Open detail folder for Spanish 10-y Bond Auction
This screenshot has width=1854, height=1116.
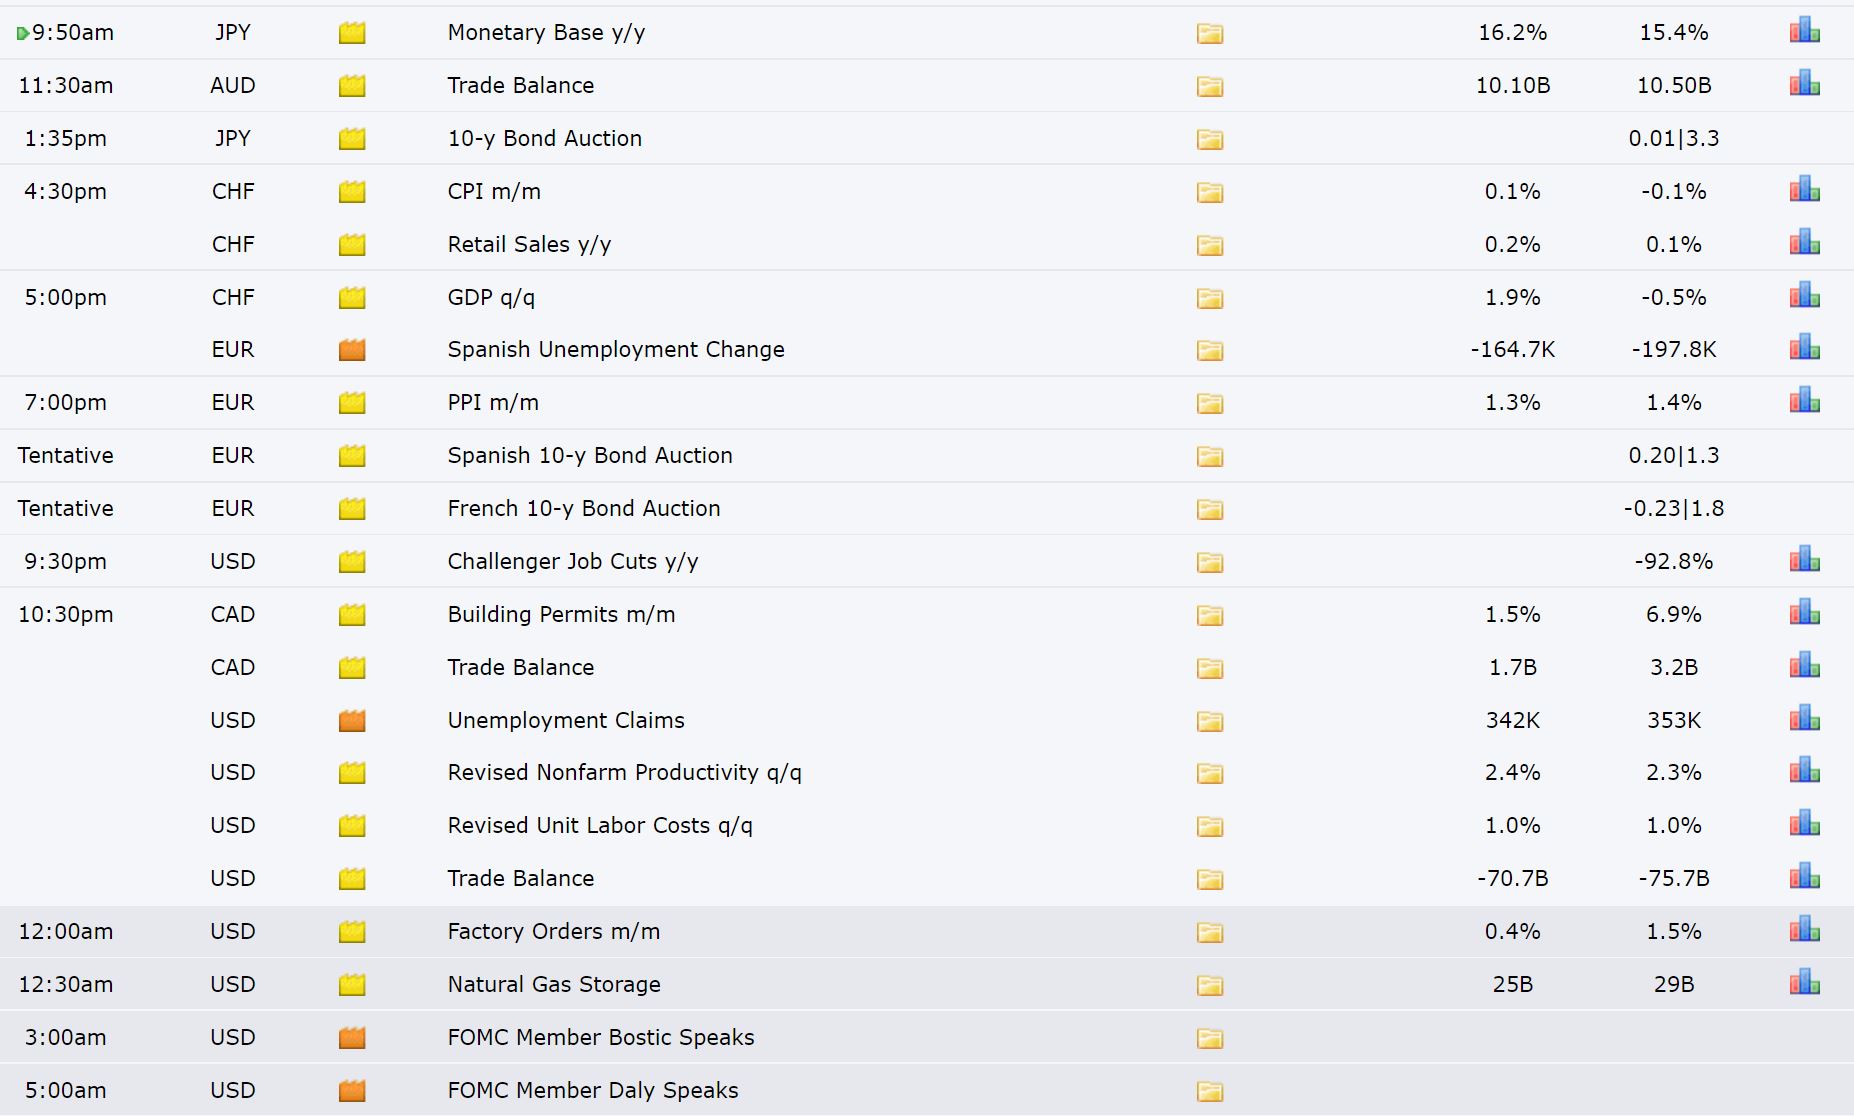point(1210,456)
